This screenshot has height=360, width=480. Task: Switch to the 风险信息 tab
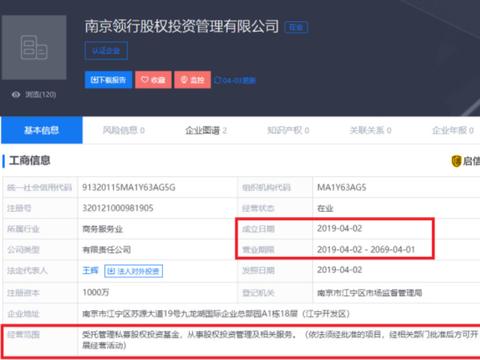(123, 130)
